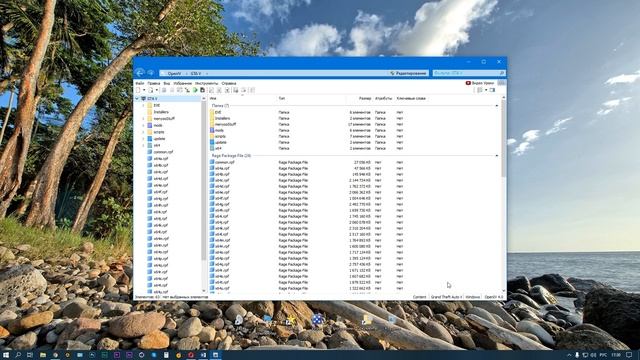Image resolution: width=640 pixels, height=360 pixels.
Task: Open File Explorer from the taskbar
Action: [42, 355]
